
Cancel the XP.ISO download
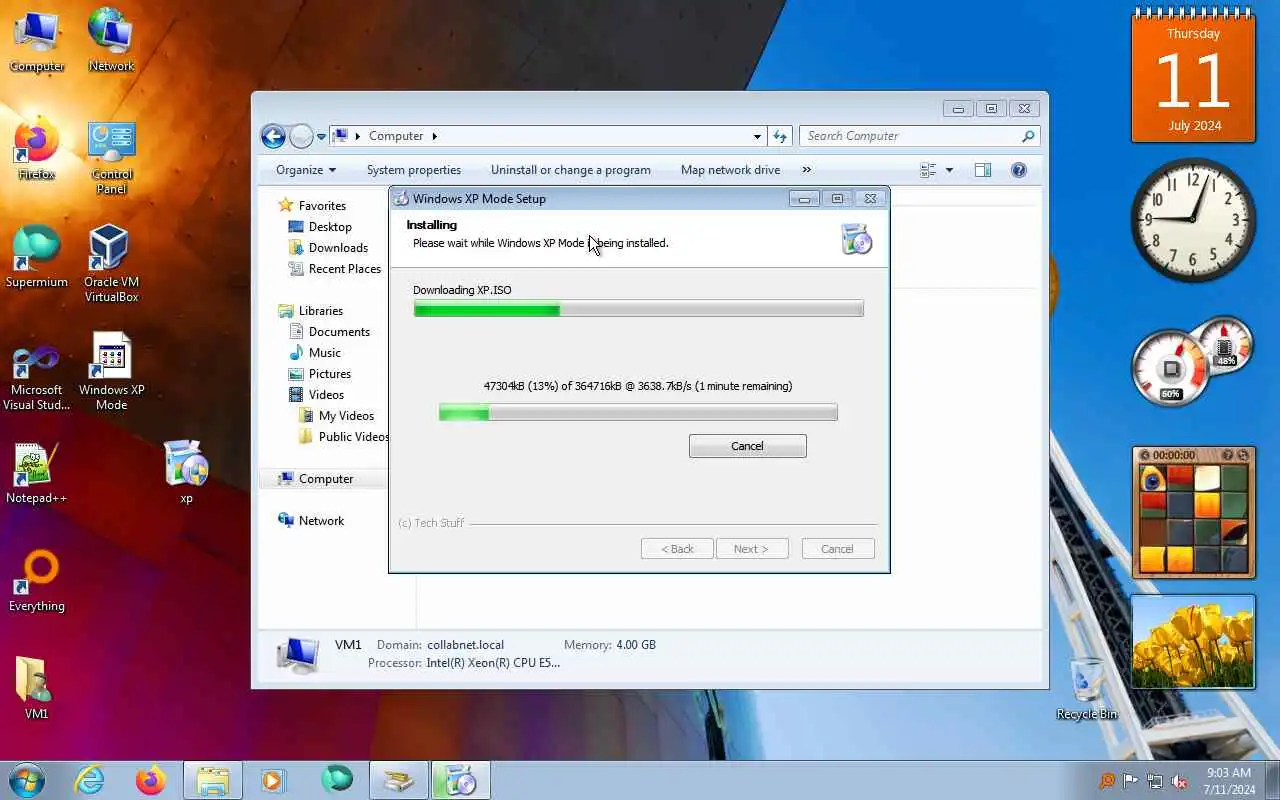pyautogui.click(x=747, y=446)
